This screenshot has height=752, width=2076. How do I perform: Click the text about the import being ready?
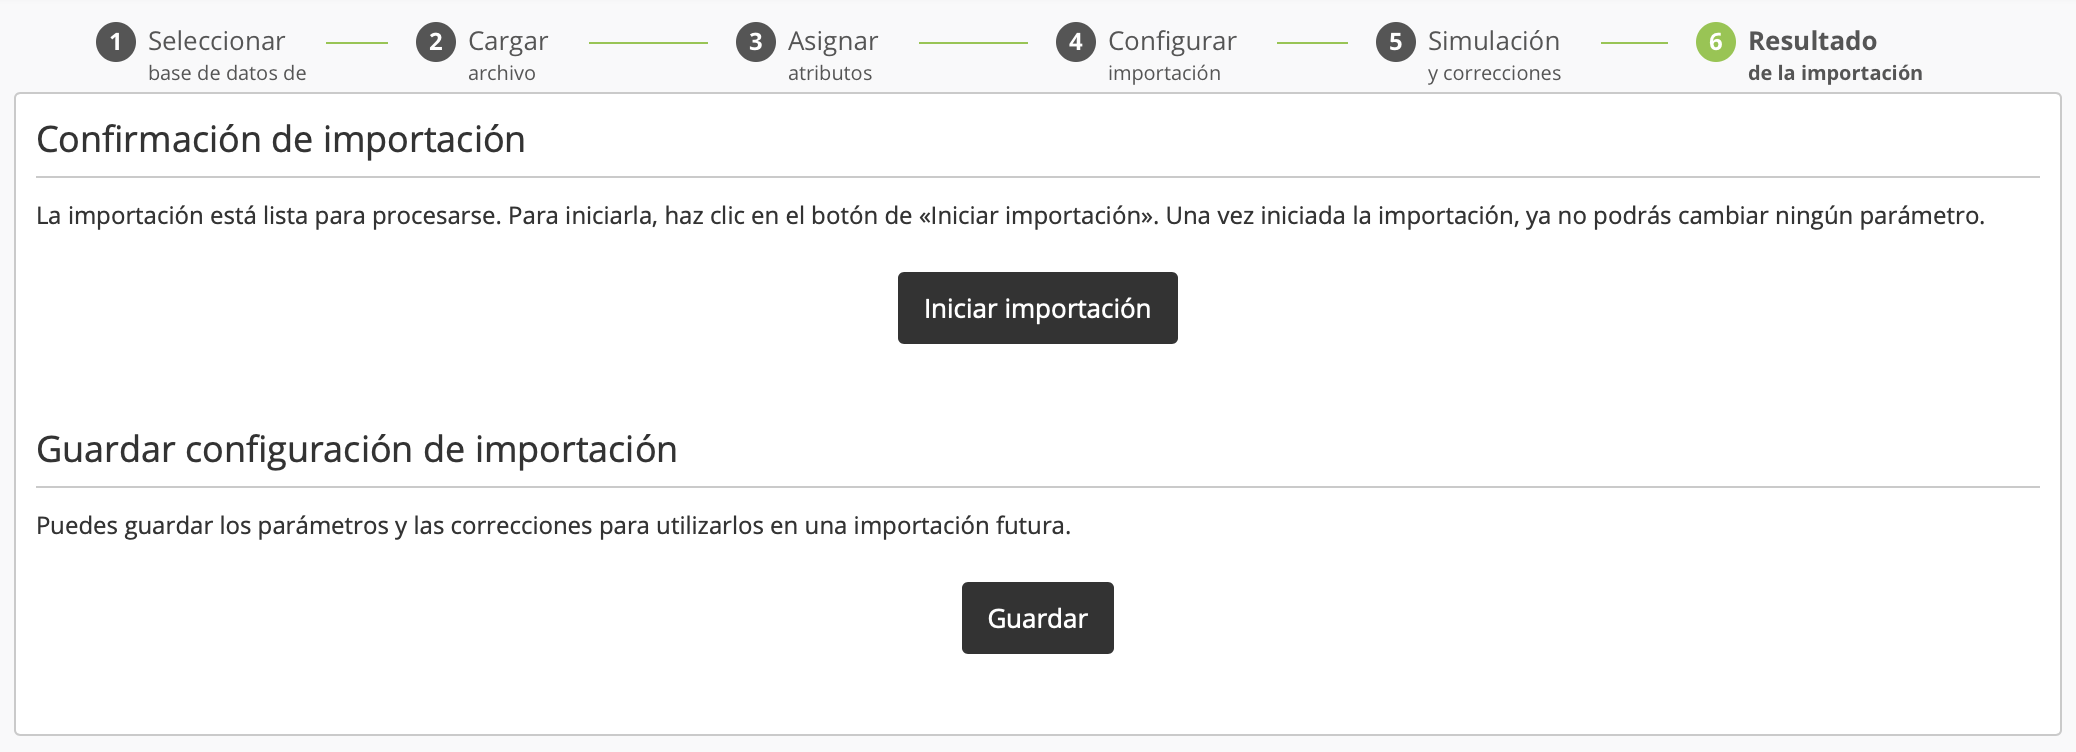[1010, 215]
